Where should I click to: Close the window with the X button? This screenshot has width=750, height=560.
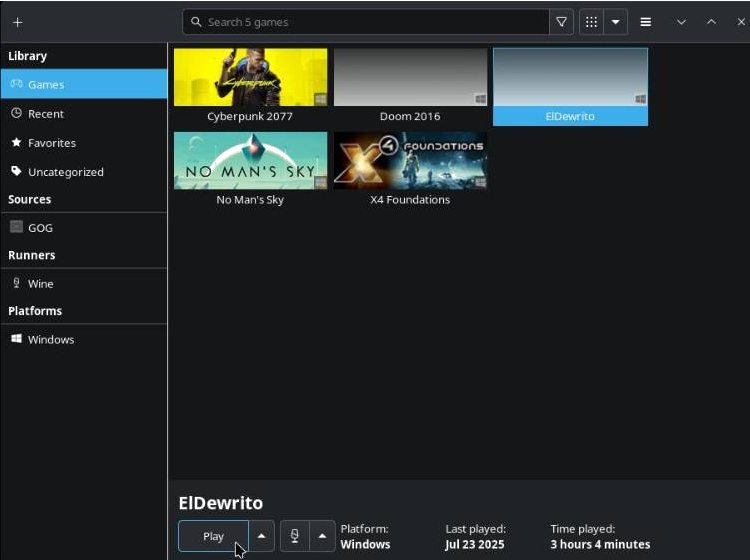tap(741, 22)
